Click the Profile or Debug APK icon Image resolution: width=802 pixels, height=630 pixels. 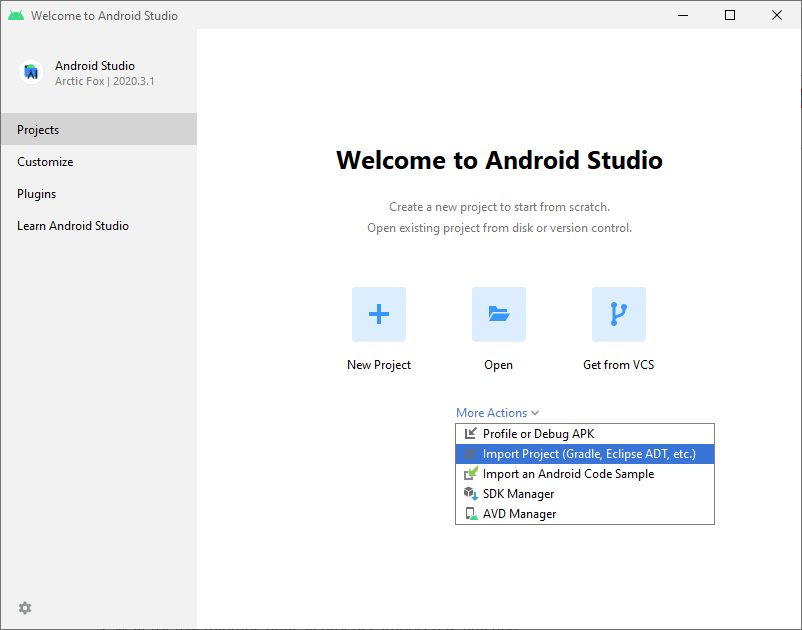[471, 434]
